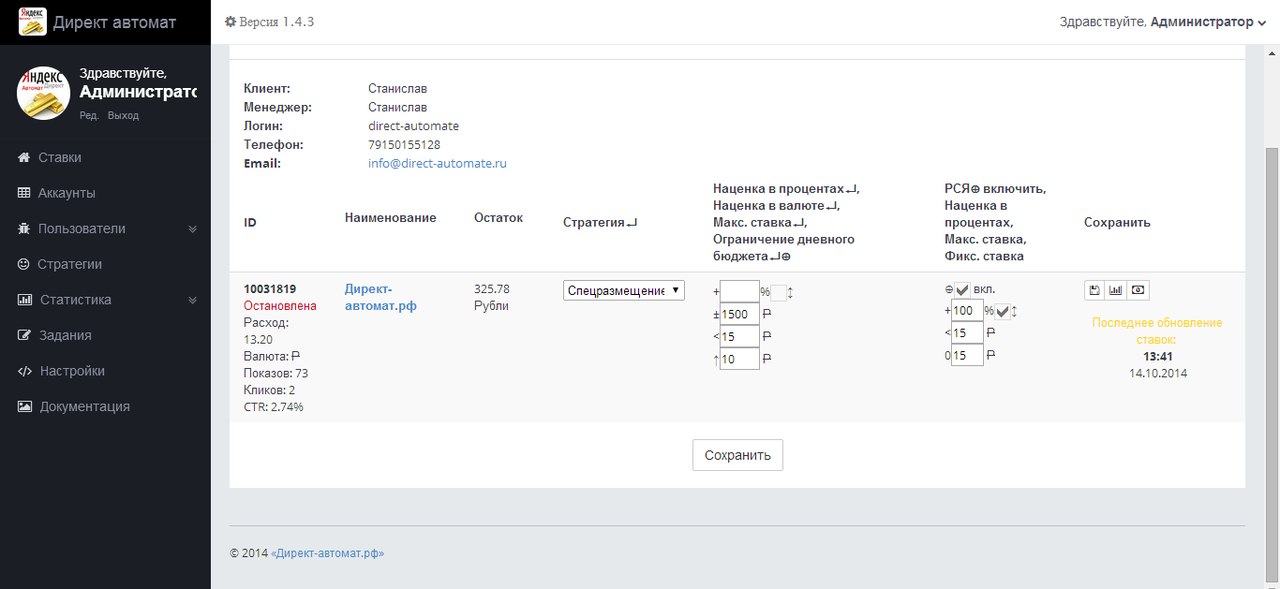
Task: Open the info@direct-automate.ru email link
Action: (437, 163)
